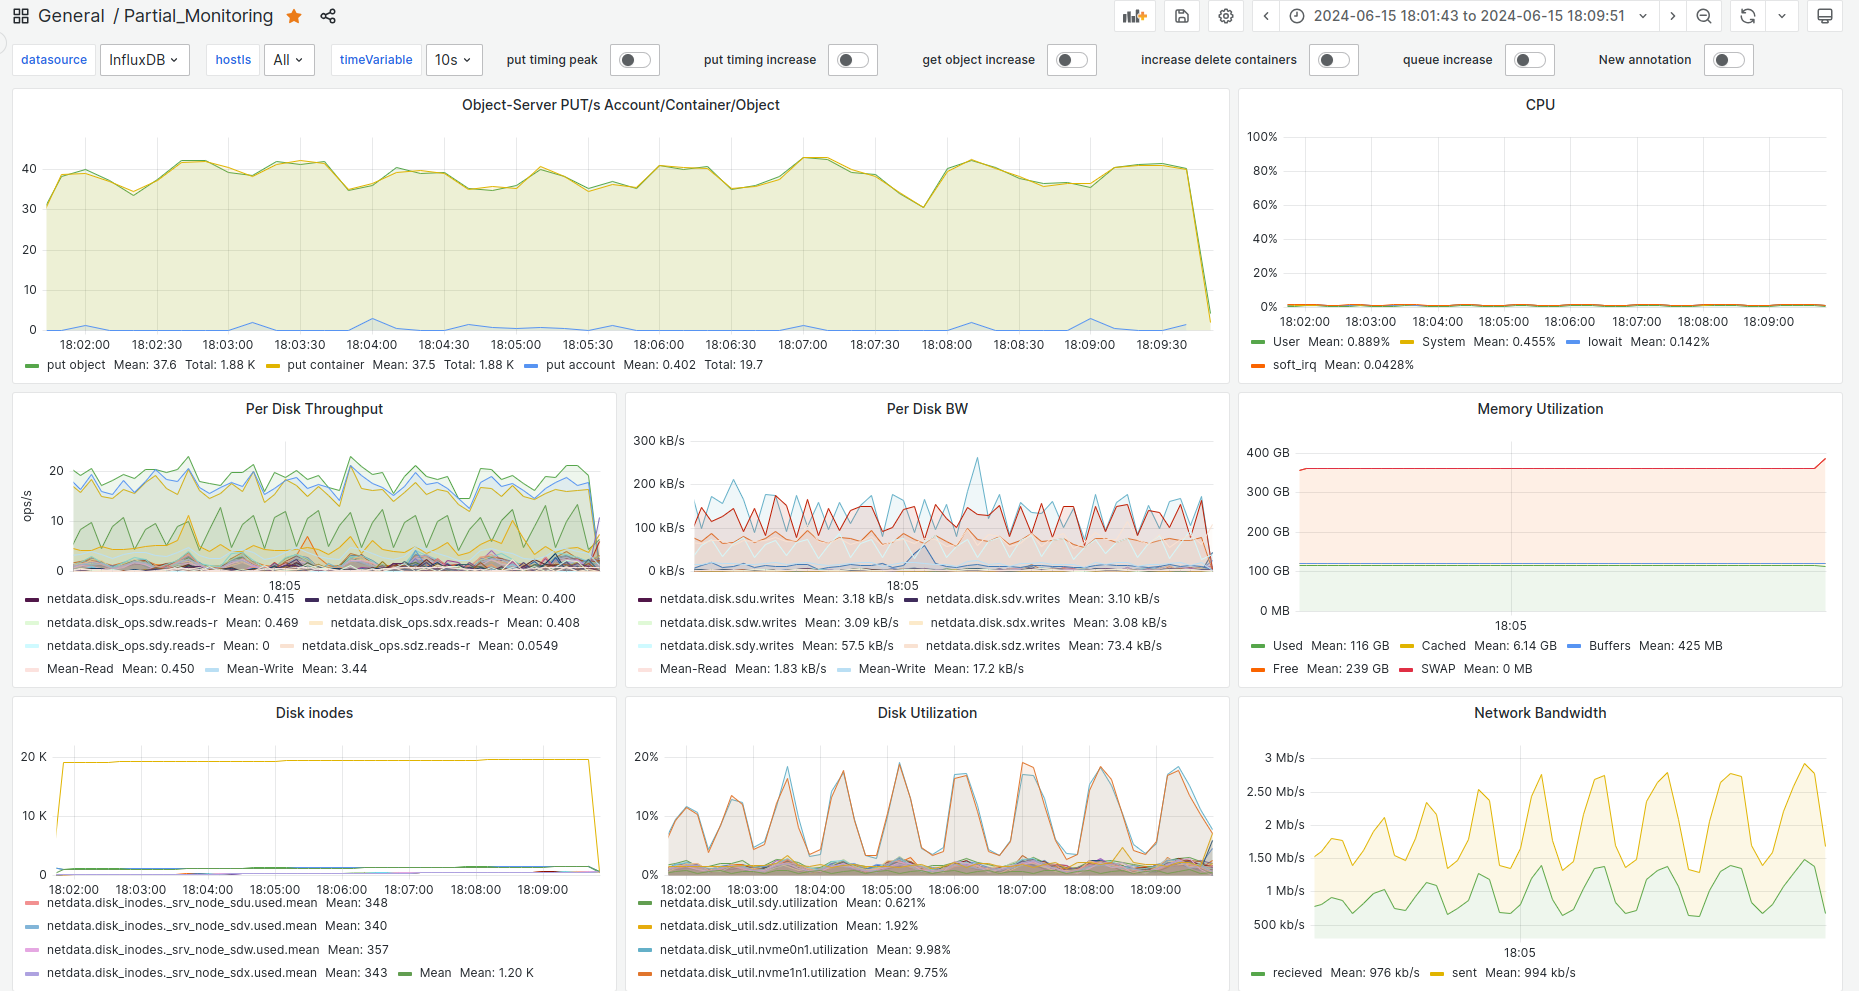Image resolution: width=1859 pixels, height=991 pixels.
Task: Click the put object legend color swatch
Action: click(32, 366)
